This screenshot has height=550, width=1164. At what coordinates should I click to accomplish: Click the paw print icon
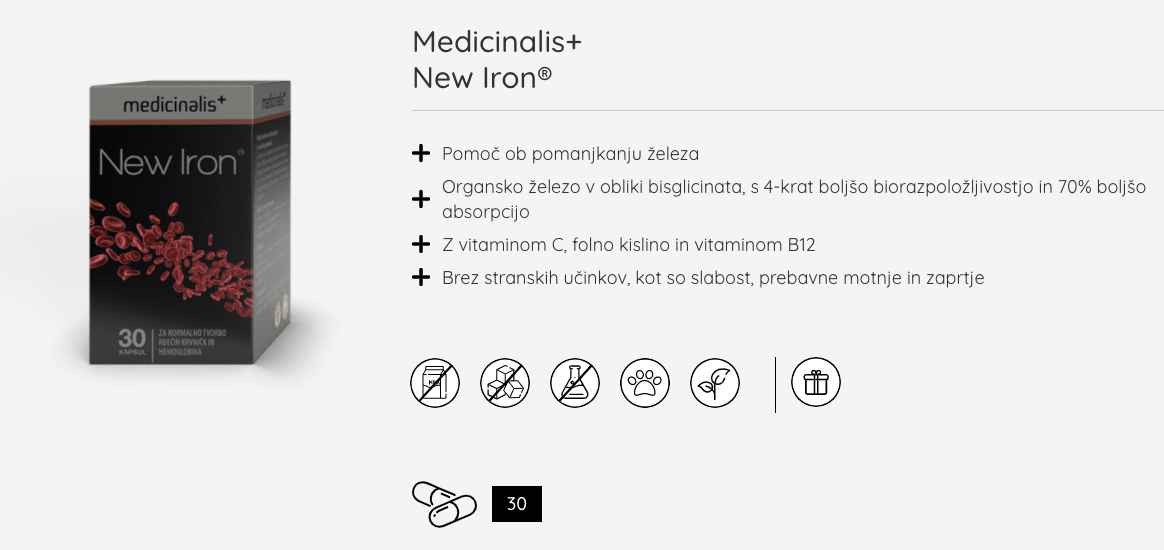[645, 383]
